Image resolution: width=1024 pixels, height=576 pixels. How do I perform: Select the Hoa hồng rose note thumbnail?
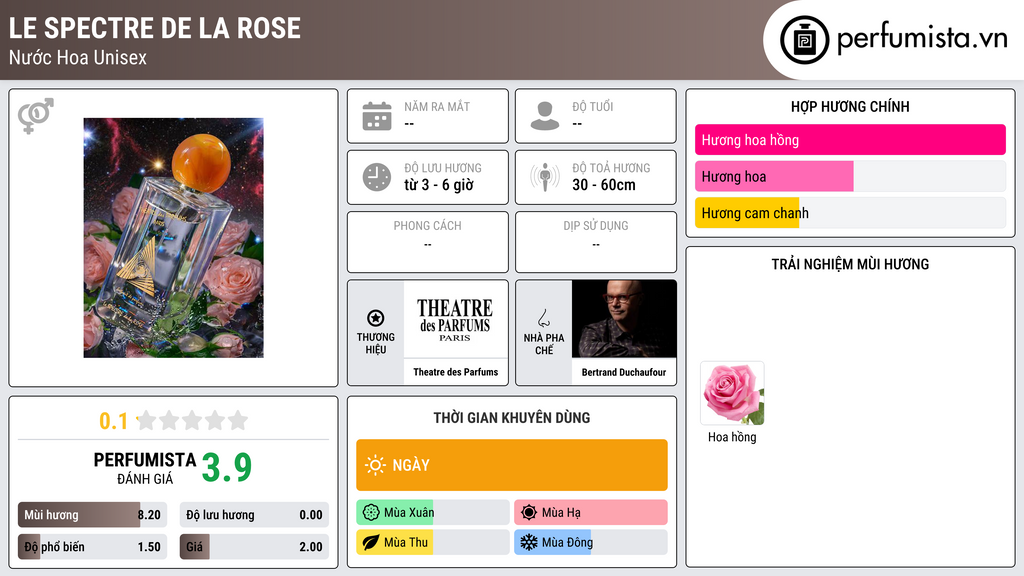coord(732,393)
